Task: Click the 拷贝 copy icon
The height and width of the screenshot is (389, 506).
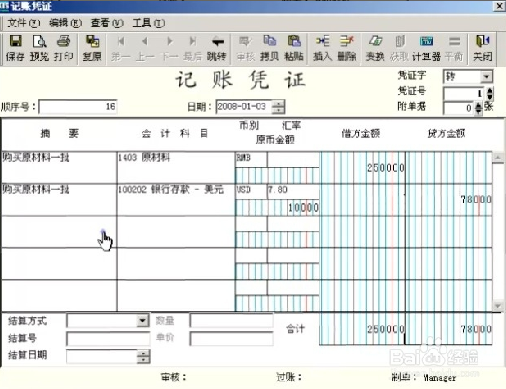Action: [x=270, y=41]
